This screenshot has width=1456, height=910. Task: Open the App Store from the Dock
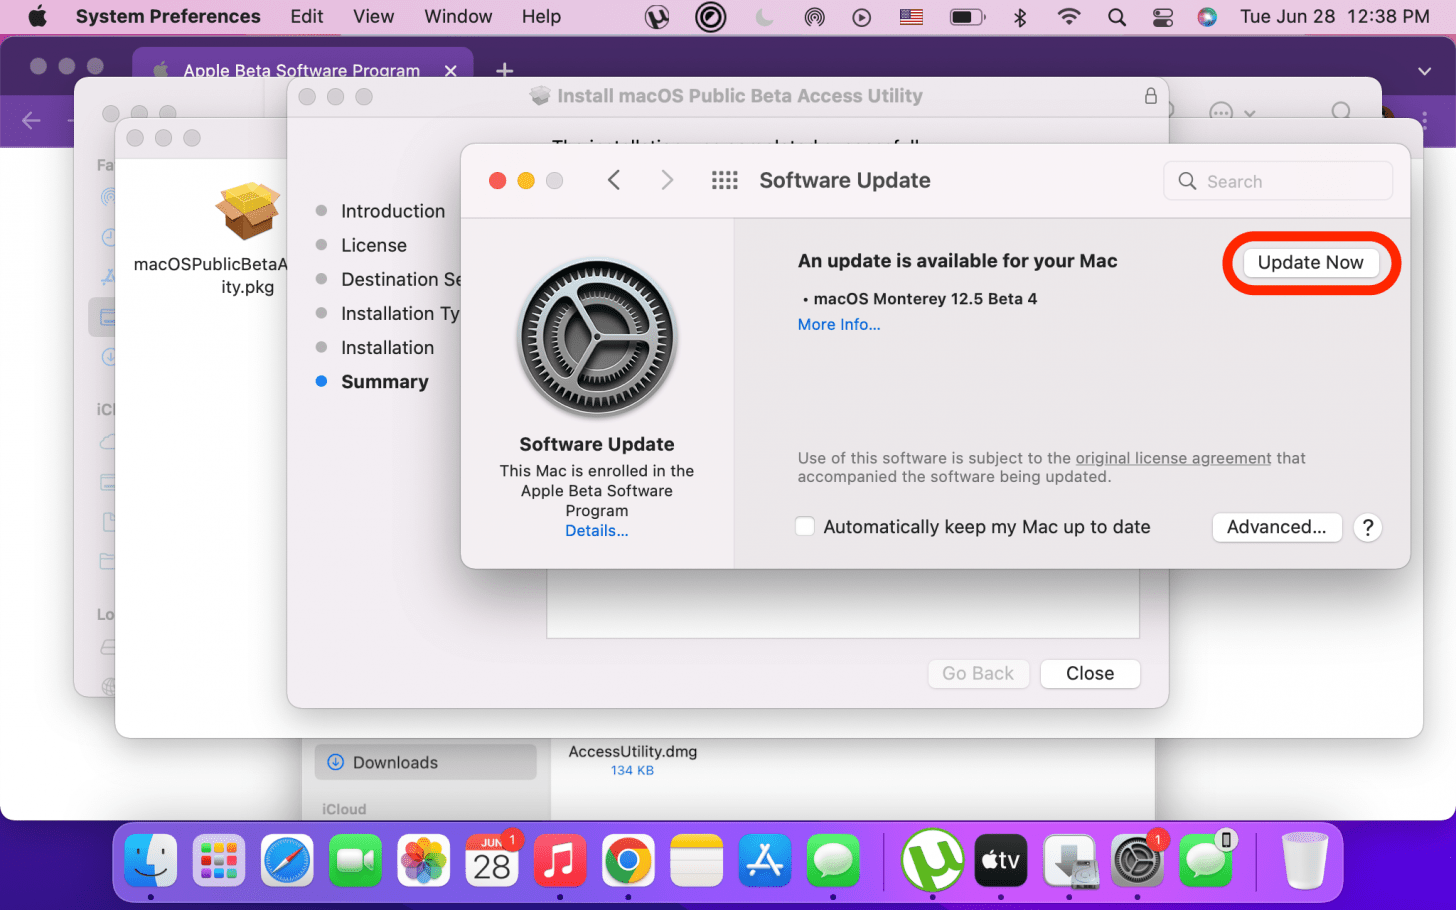click(765, 861)
